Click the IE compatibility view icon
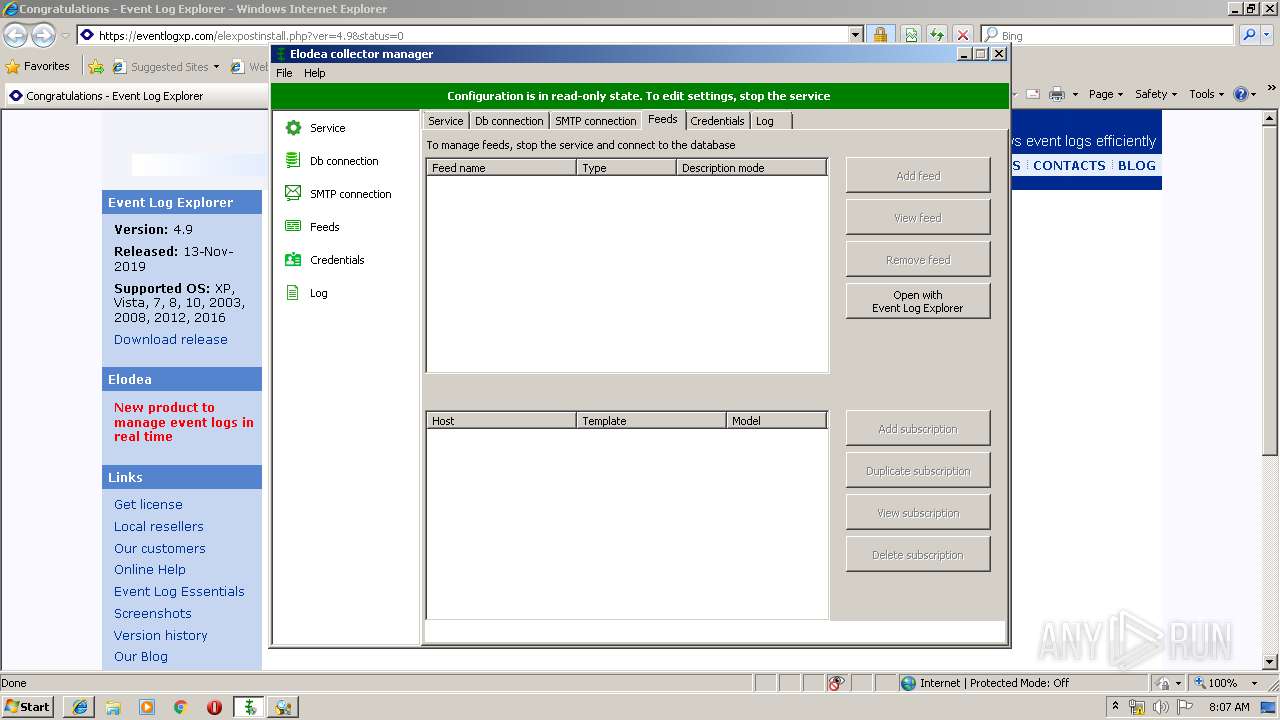1280x720 pixels. pos(911,35)
